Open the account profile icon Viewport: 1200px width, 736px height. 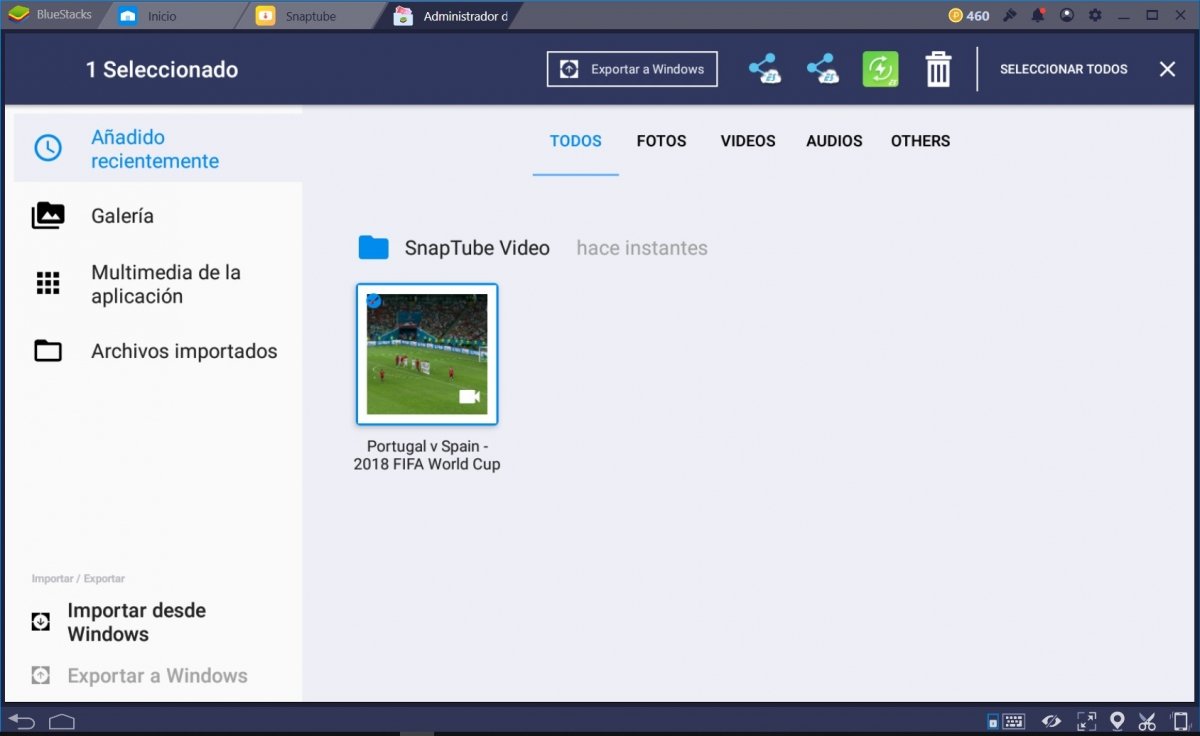pyautogui.click(x=1067, y=15)
